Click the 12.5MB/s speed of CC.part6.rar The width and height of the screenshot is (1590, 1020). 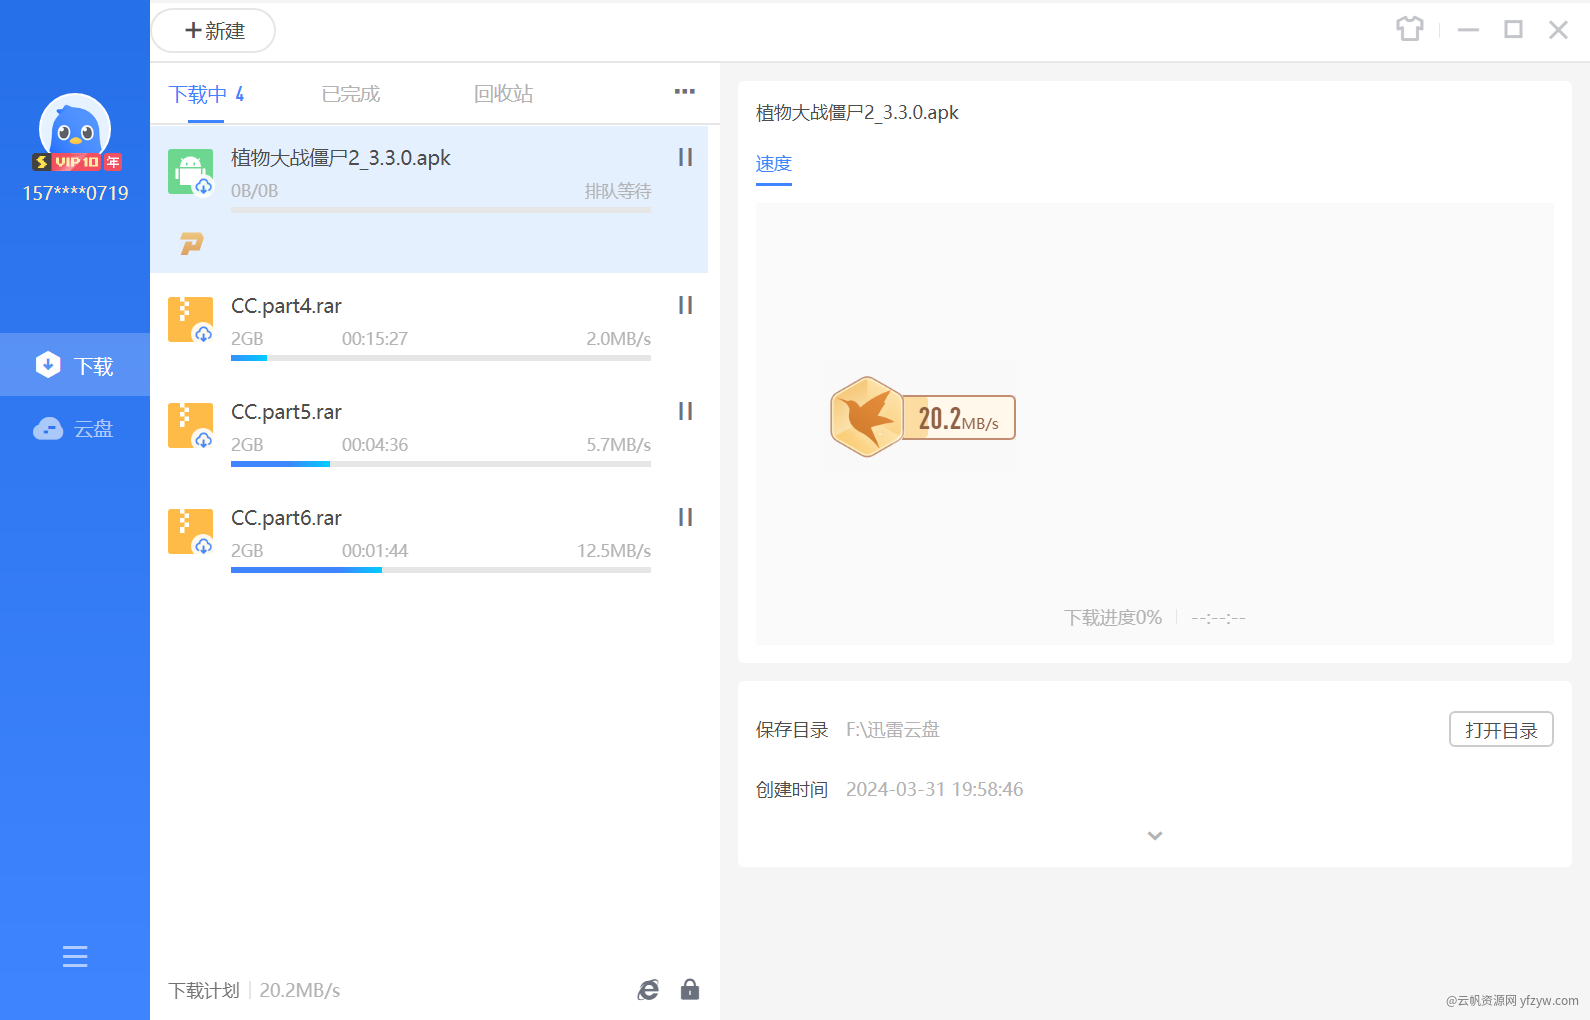pos(614,551)
